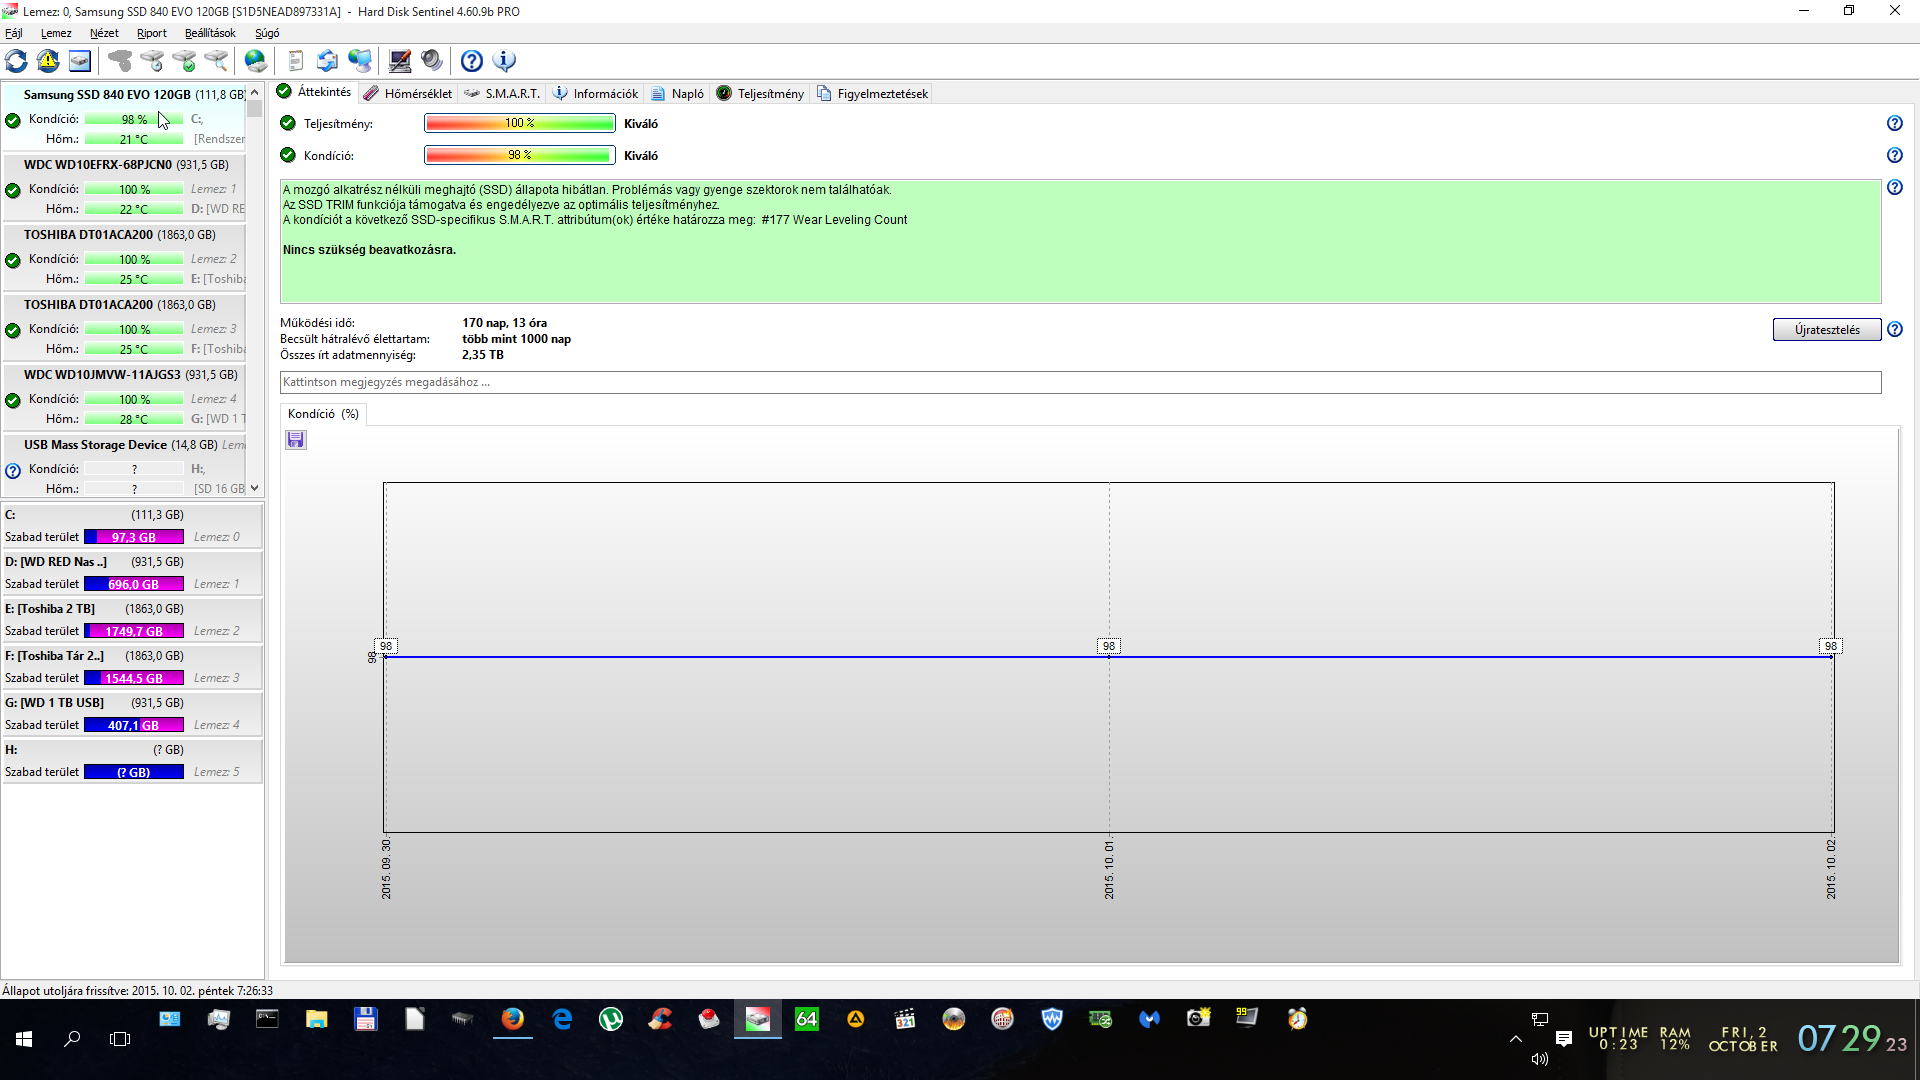Click the 98 data point marker at 2015.10.01
This screenshot has width=1920, height=1080.
1109,646
